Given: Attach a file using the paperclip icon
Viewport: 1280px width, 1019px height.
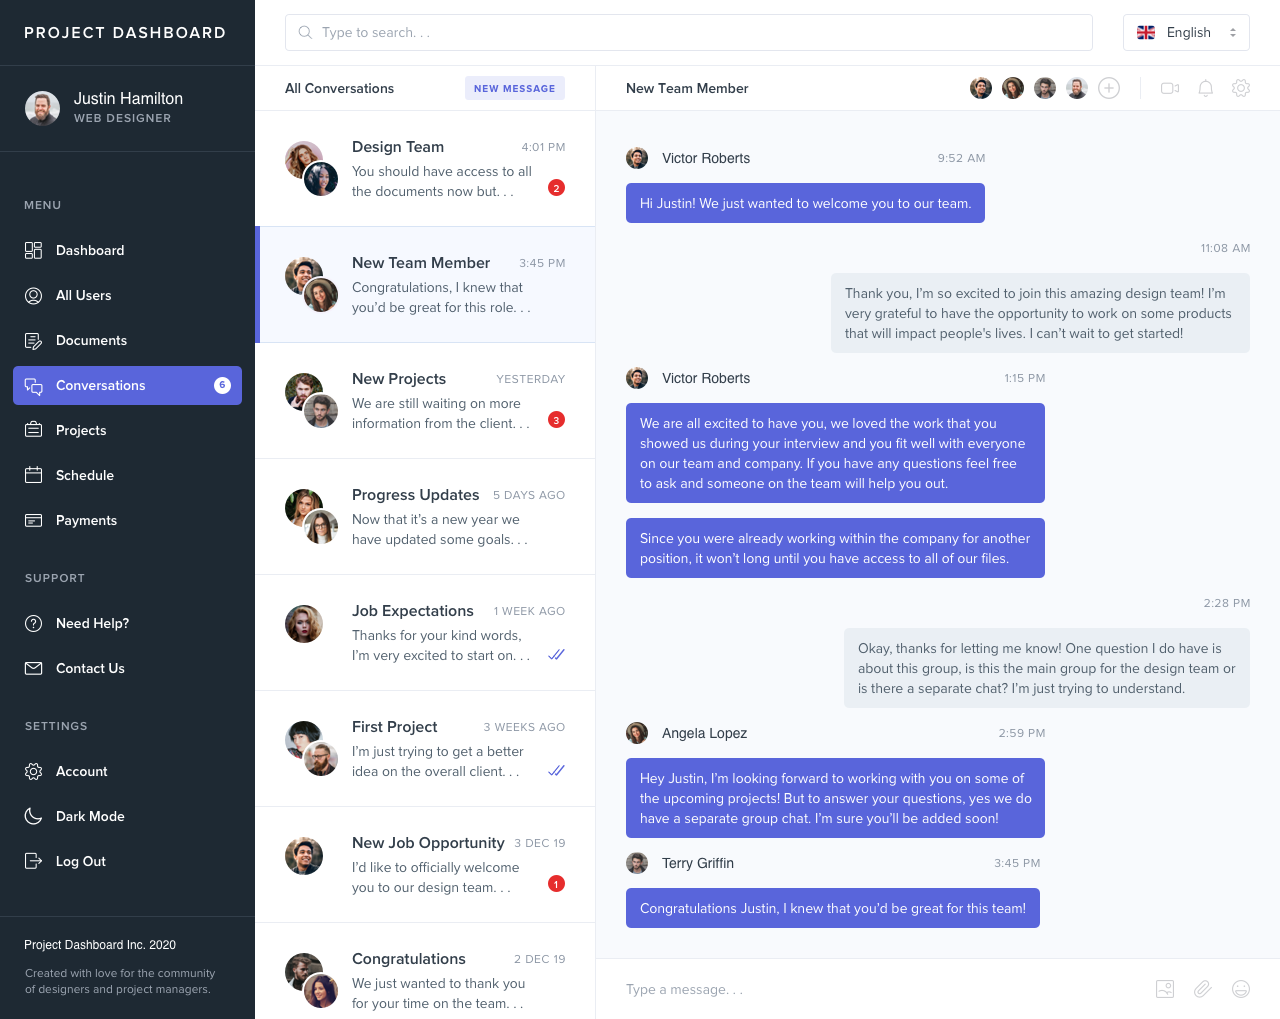Looking at the screenshot, I should (x=1203, y=989).
